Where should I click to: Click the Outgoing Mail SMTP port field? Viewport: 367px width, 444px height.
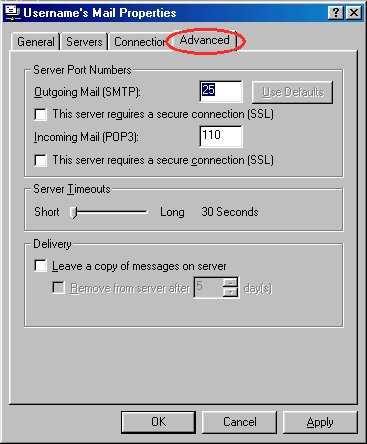click(221, 92)
